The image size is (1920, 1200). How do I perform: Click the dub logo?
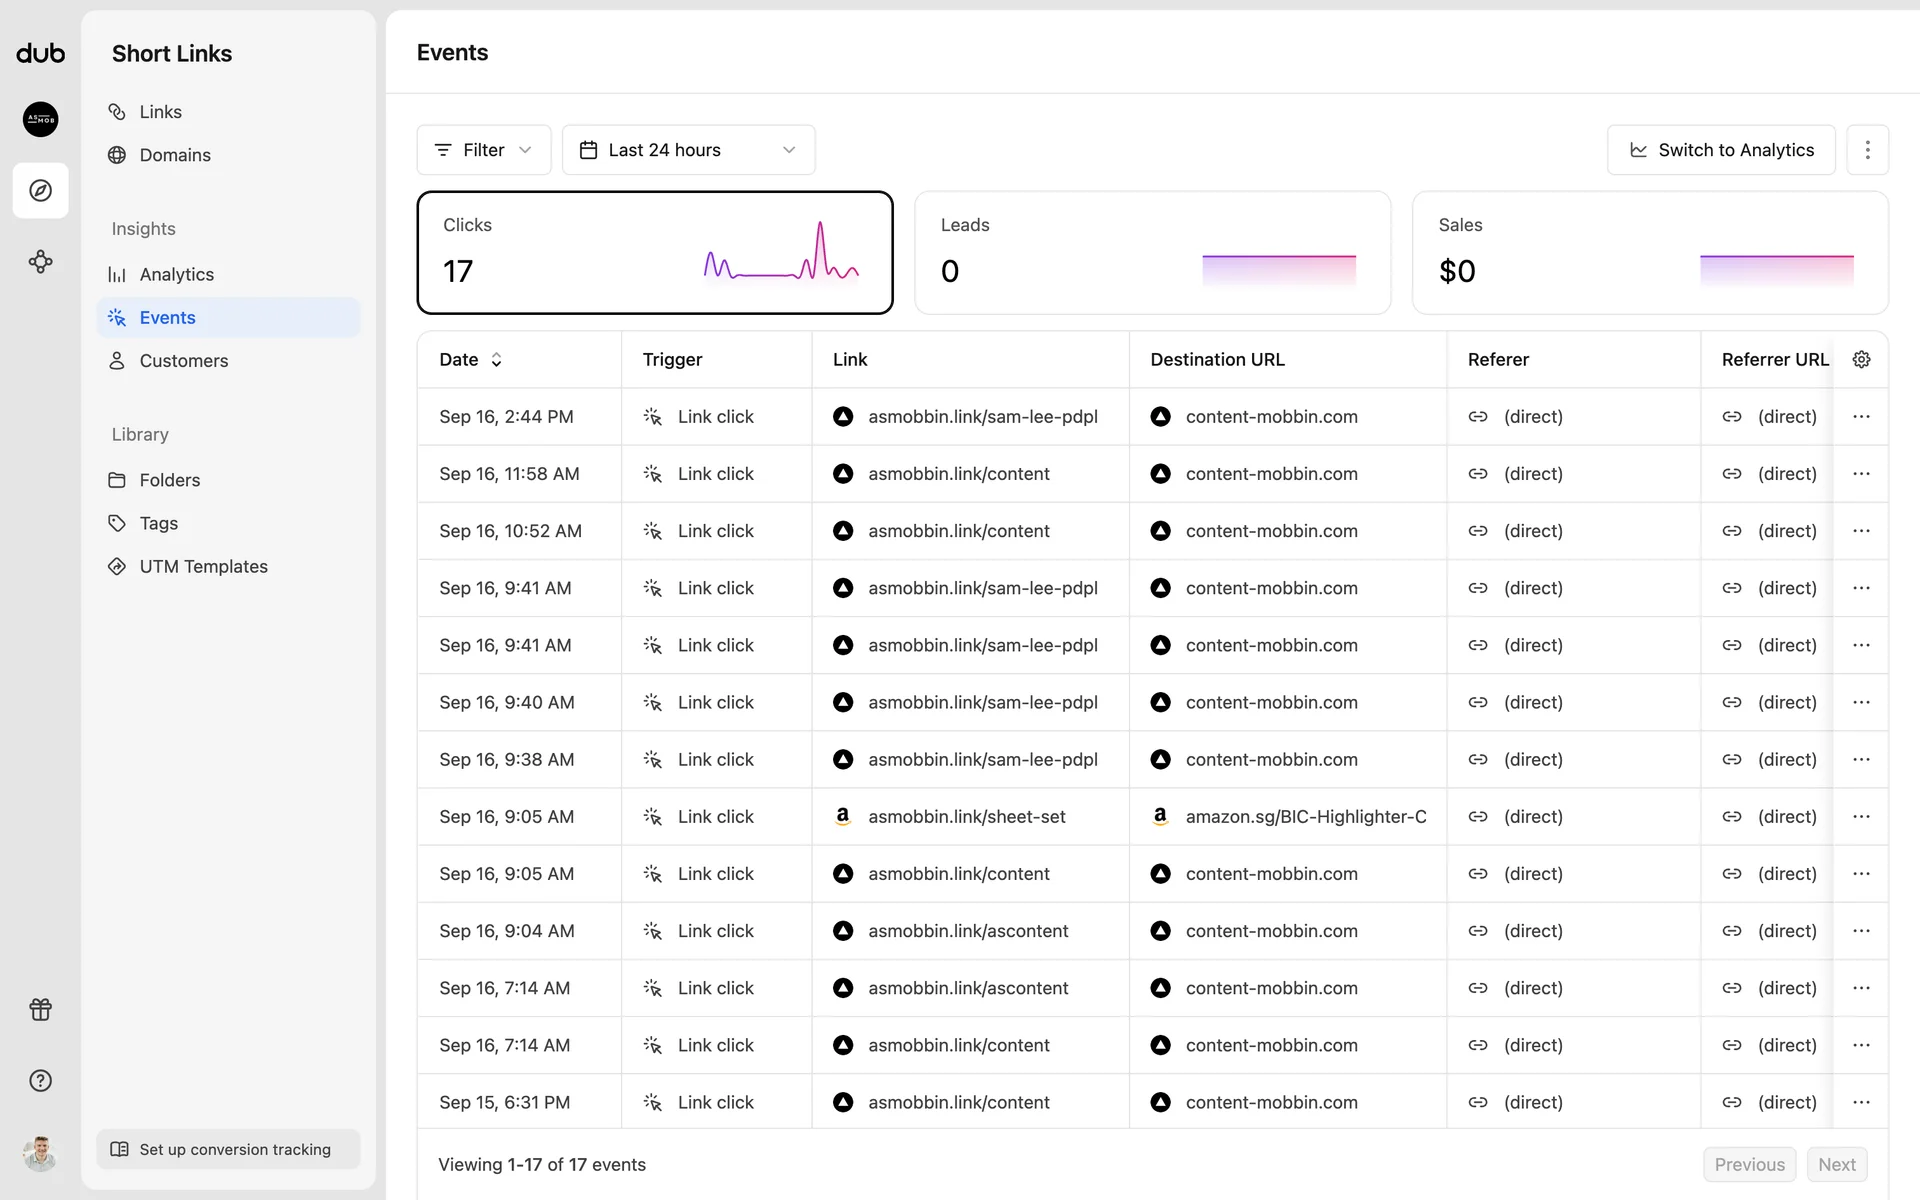click(40, 54)
